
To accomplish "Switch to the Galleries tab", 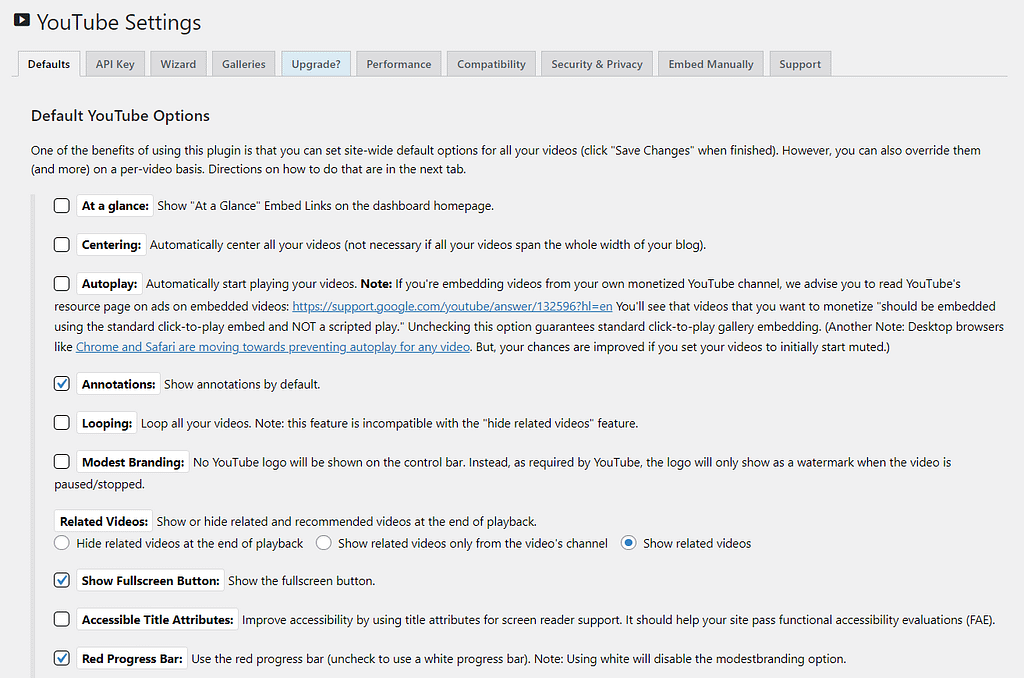I will [x=243, y=63].
